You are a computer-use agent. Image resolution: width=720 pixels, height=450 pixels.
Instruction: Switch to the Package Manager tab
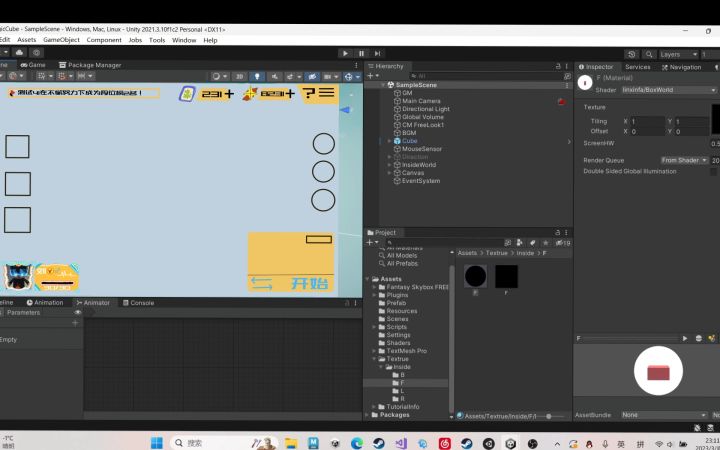[x=94, y=65]
